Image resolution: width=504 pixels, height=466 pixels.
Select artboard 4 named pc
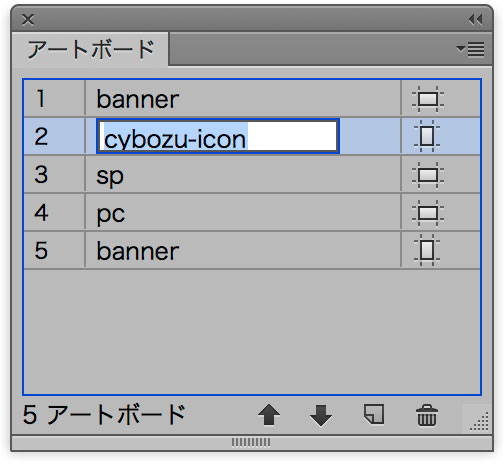tap(252, 212)
